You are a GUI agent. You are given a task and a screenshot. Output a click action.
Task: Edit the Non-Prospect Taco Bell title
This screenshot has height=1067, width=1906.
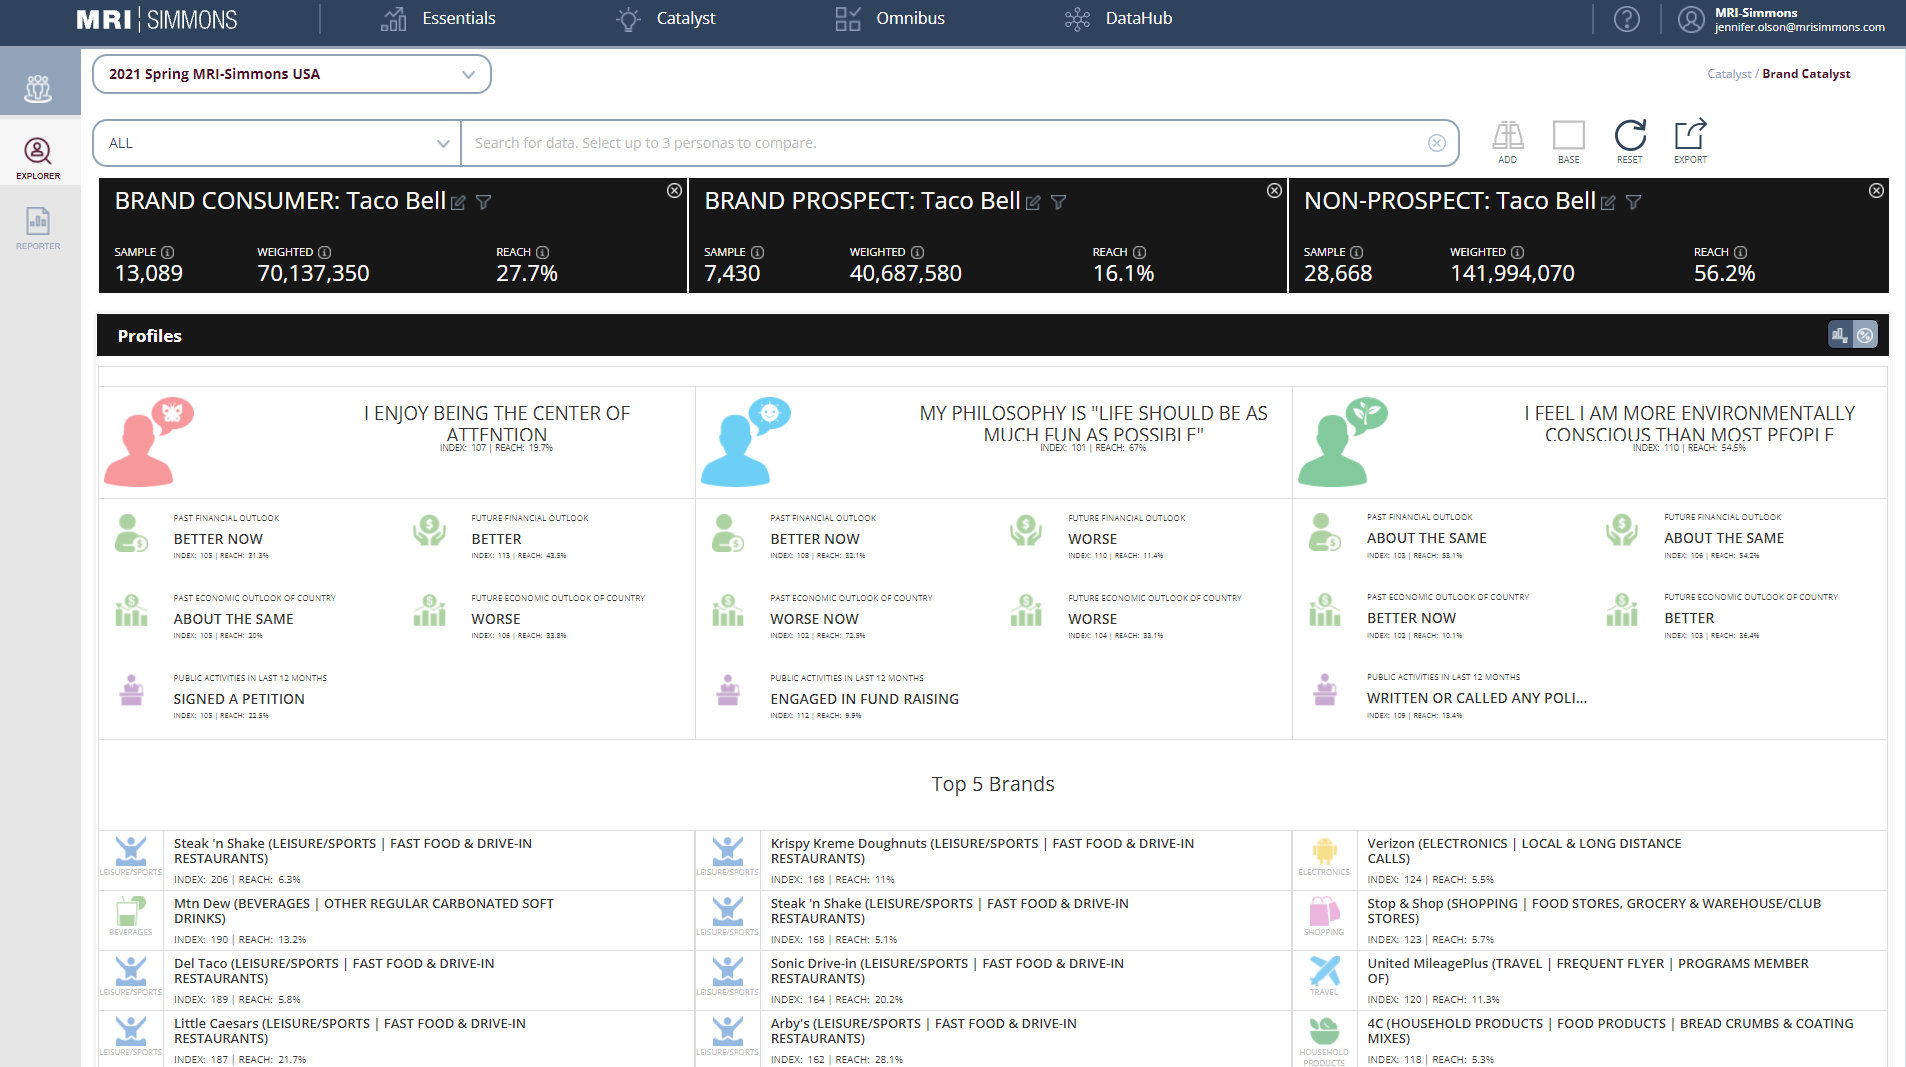tap(1608, 203)
